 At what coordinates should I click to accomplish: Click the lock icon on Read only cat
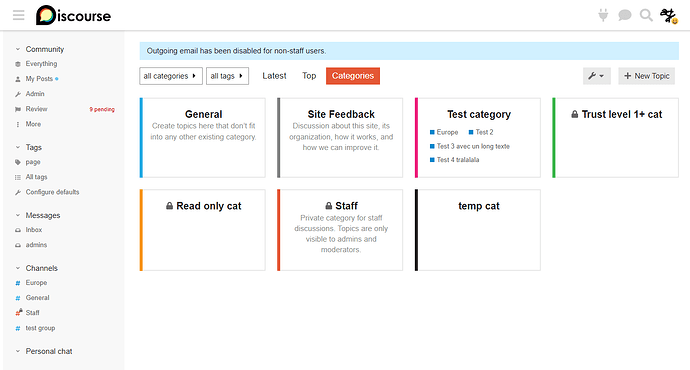point(169,206)
